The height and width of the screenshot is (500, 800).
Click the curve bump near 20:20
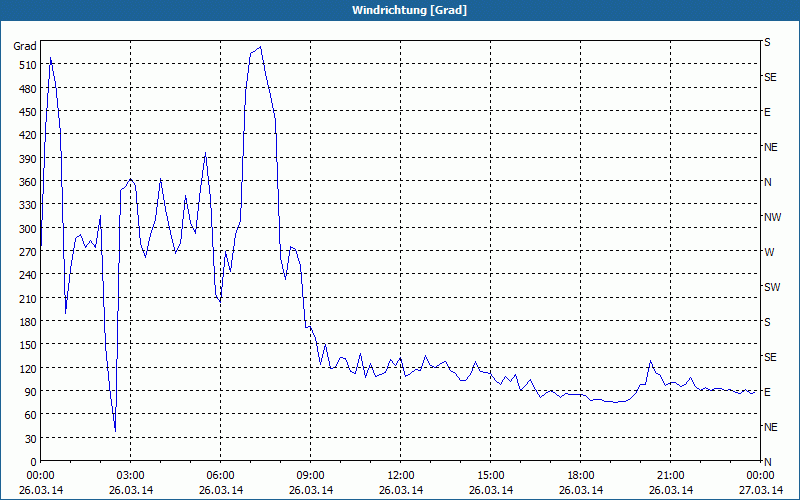pos(651,361)
